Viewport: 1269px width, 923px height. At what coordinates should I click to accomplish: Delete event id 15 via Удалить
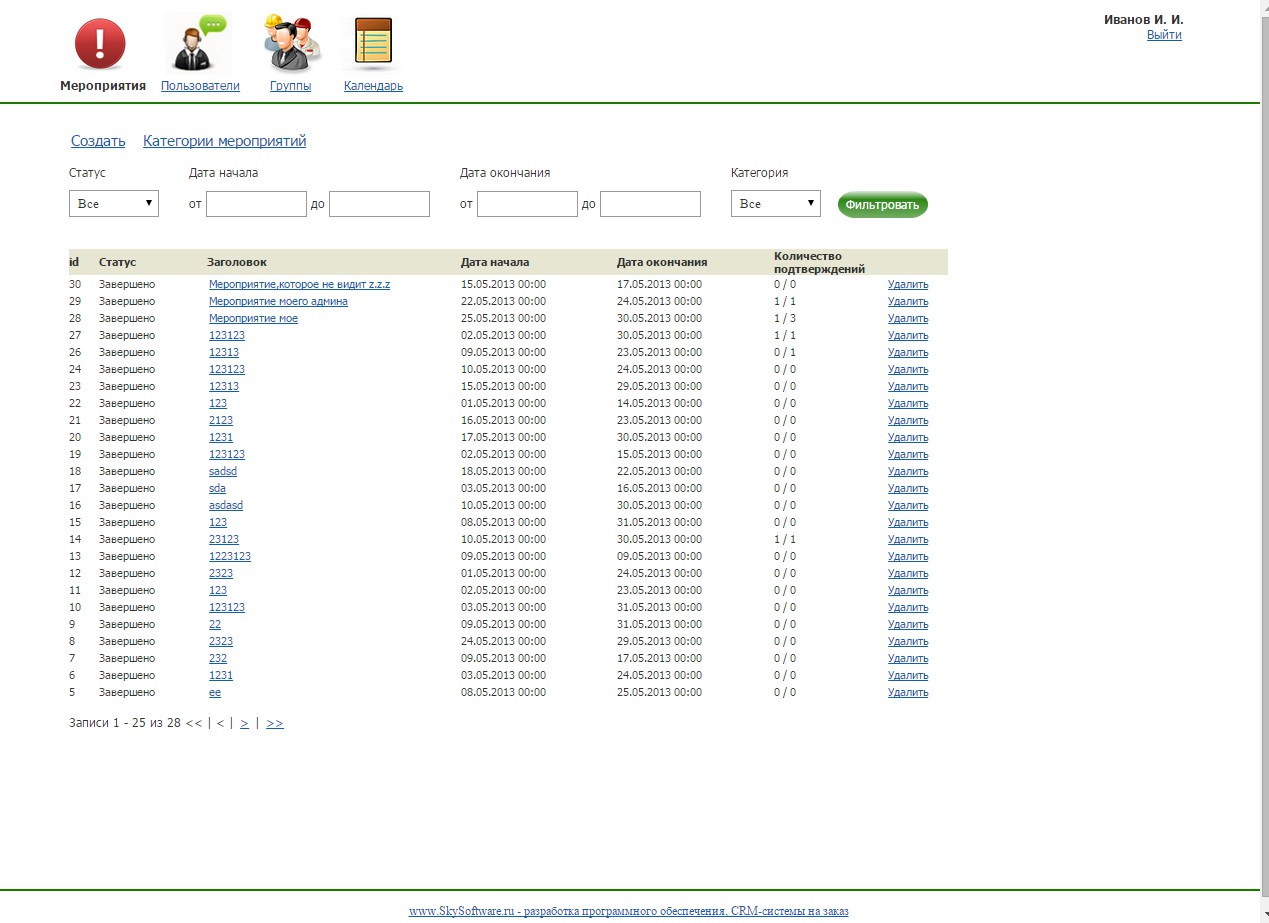[x=908, y=523]
